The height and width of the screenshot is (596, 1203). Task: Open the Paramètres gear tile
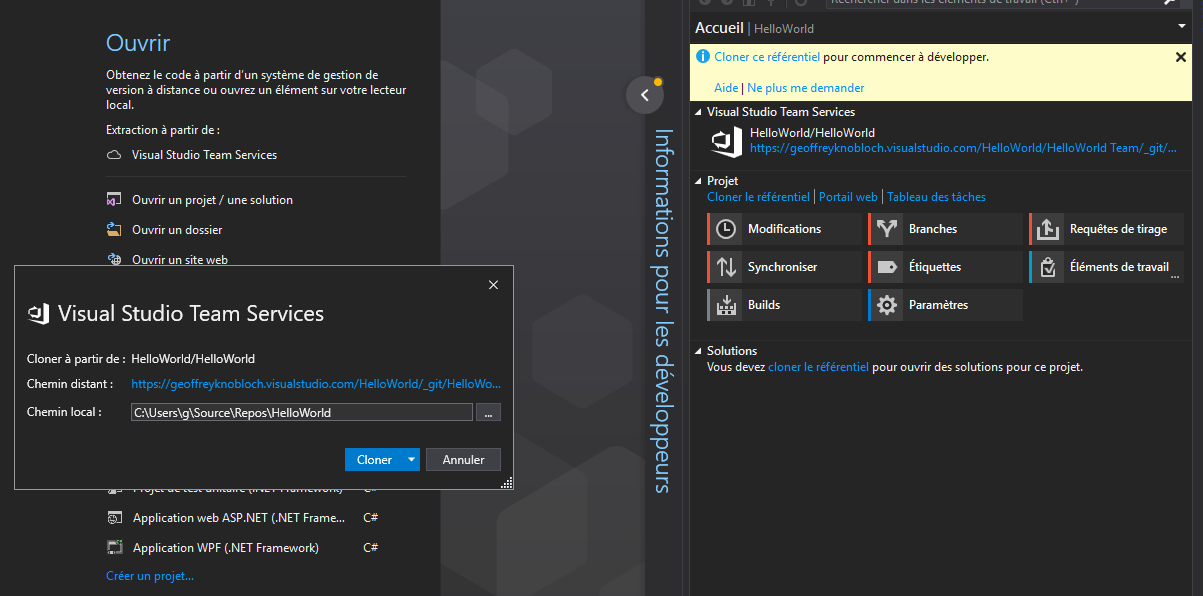(945, 305)
